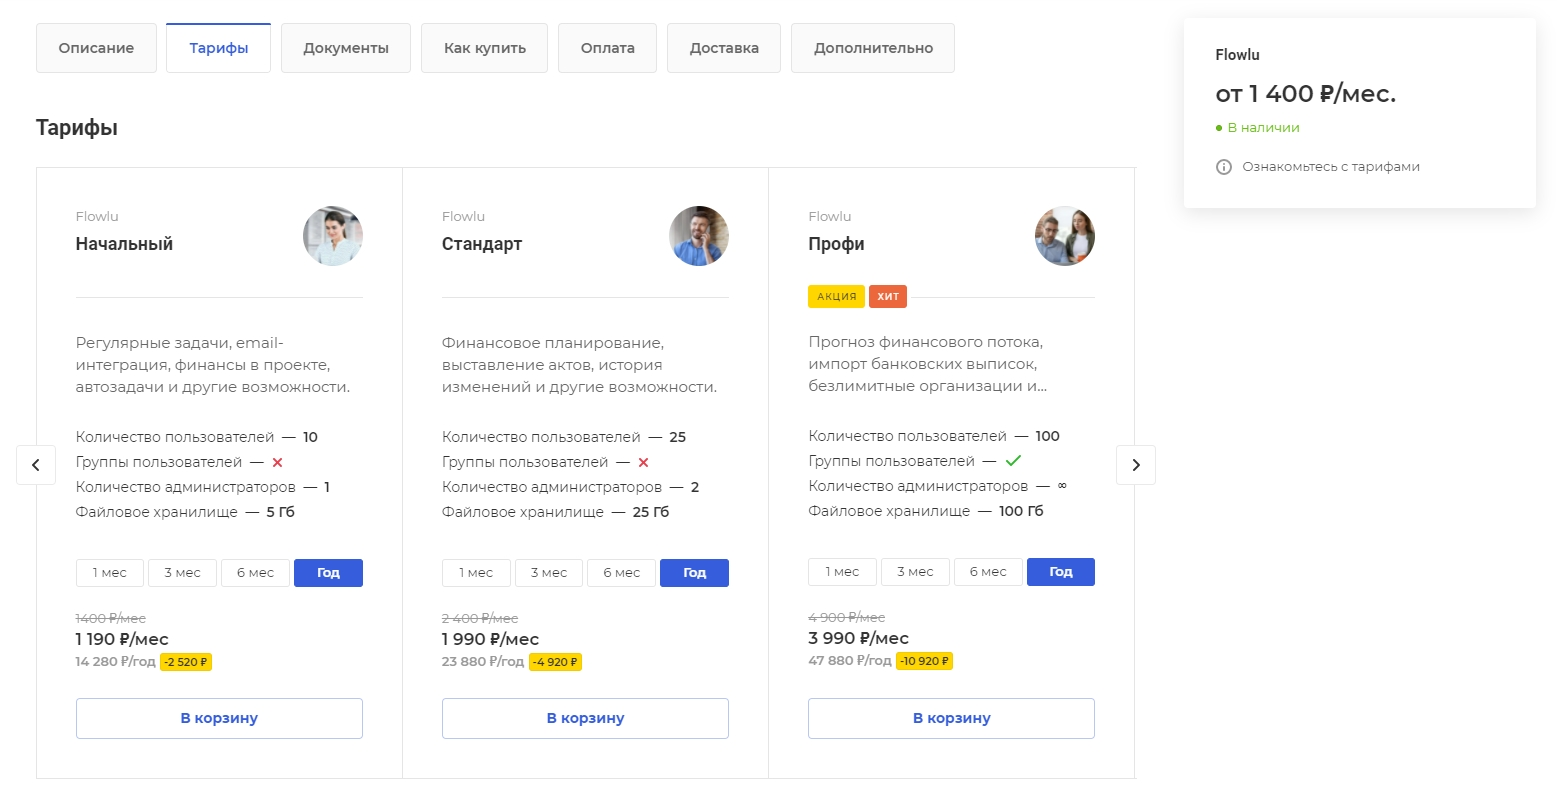Click the АКЦИЯ badge on Профи plan
1557x800 pixels.
pyautogui.click(x=837, y=296)
